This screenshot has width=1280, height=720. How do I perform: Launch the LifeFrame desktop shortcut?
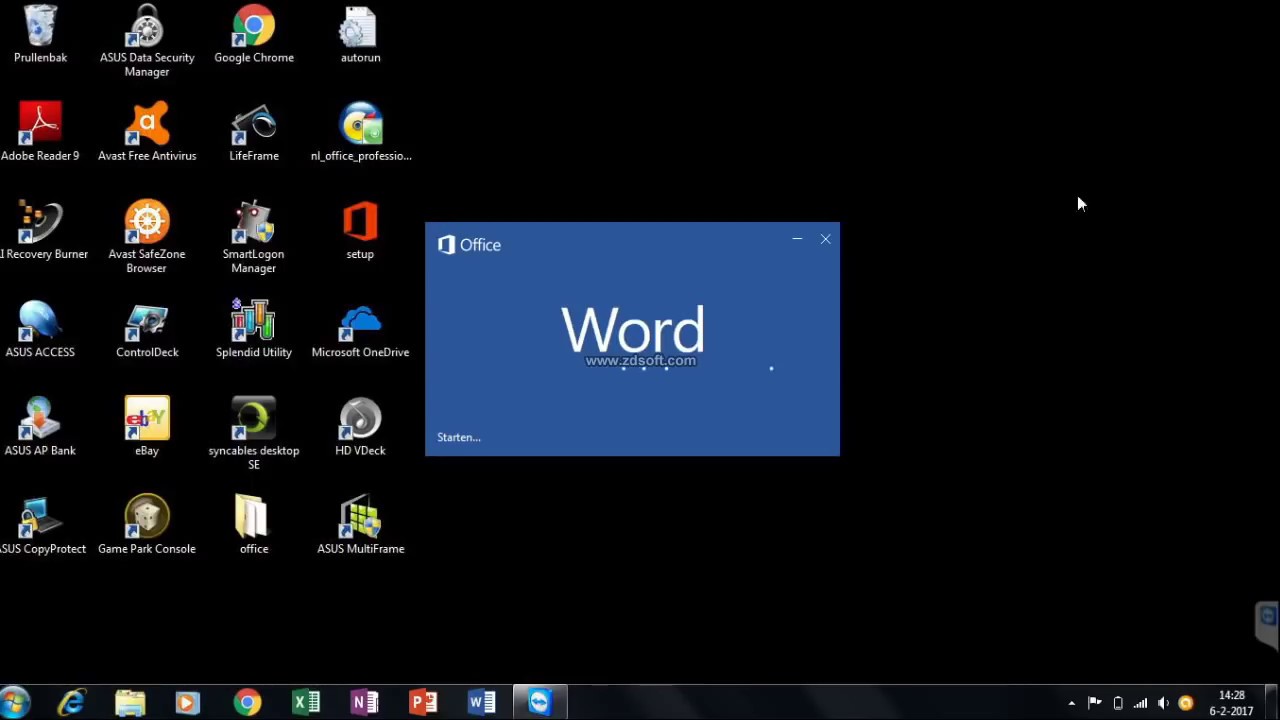tap(254, 132)
